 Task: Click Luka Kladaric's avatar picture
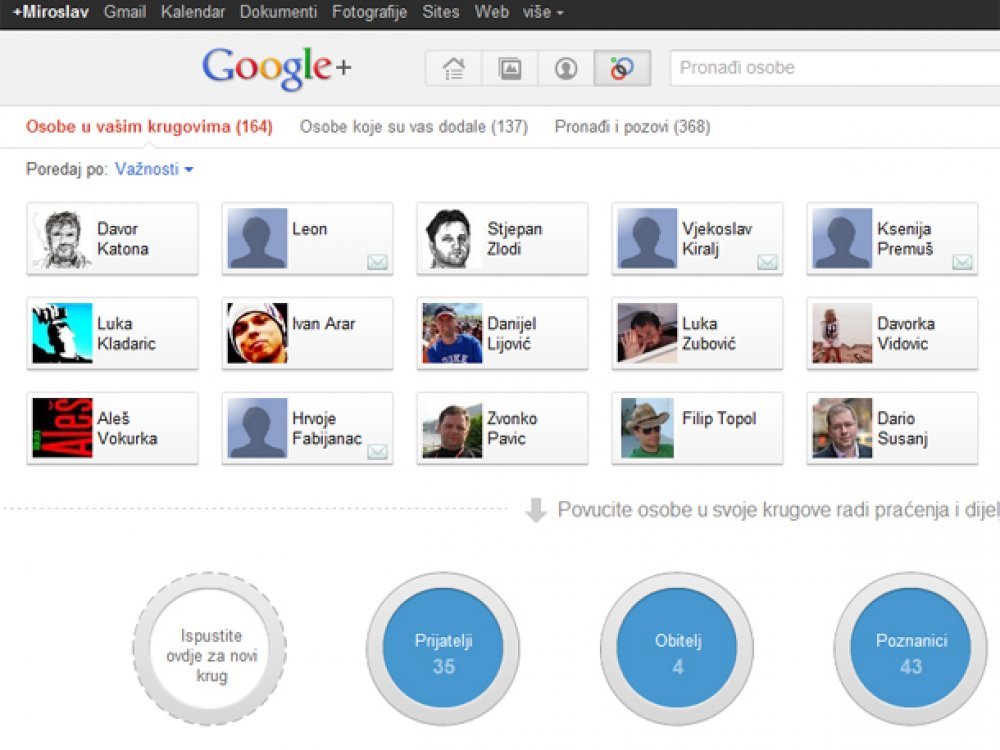tap(62, 334)
